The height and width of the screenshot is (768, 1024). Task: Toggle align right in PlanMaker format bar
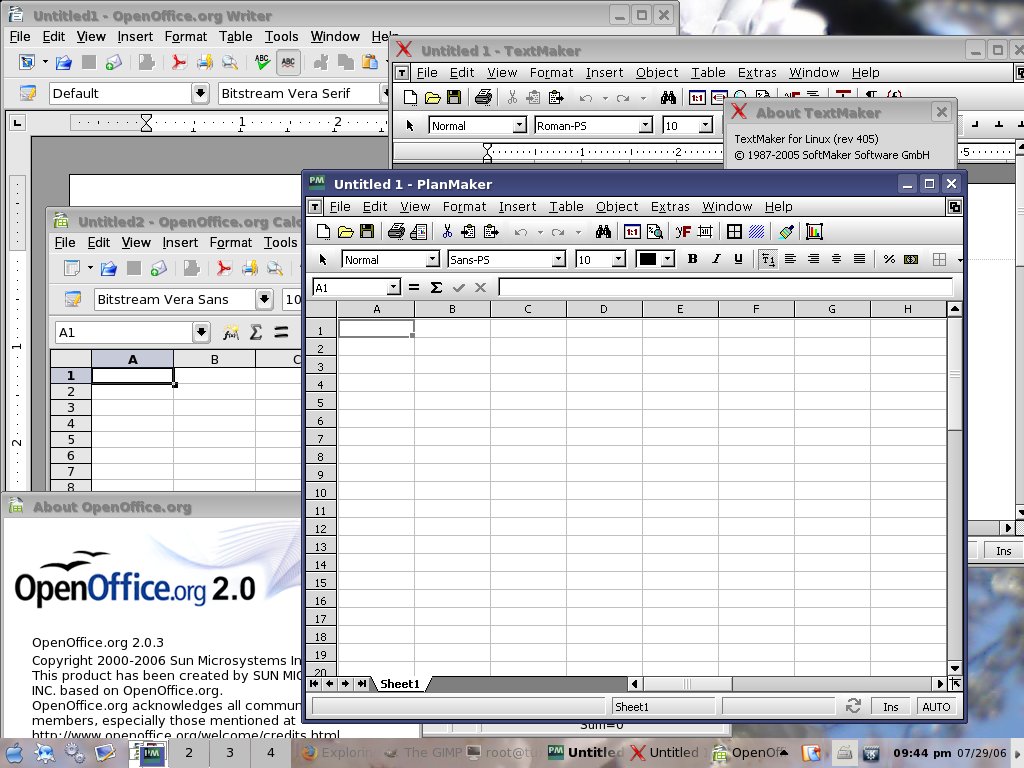(x=813, y=259)
